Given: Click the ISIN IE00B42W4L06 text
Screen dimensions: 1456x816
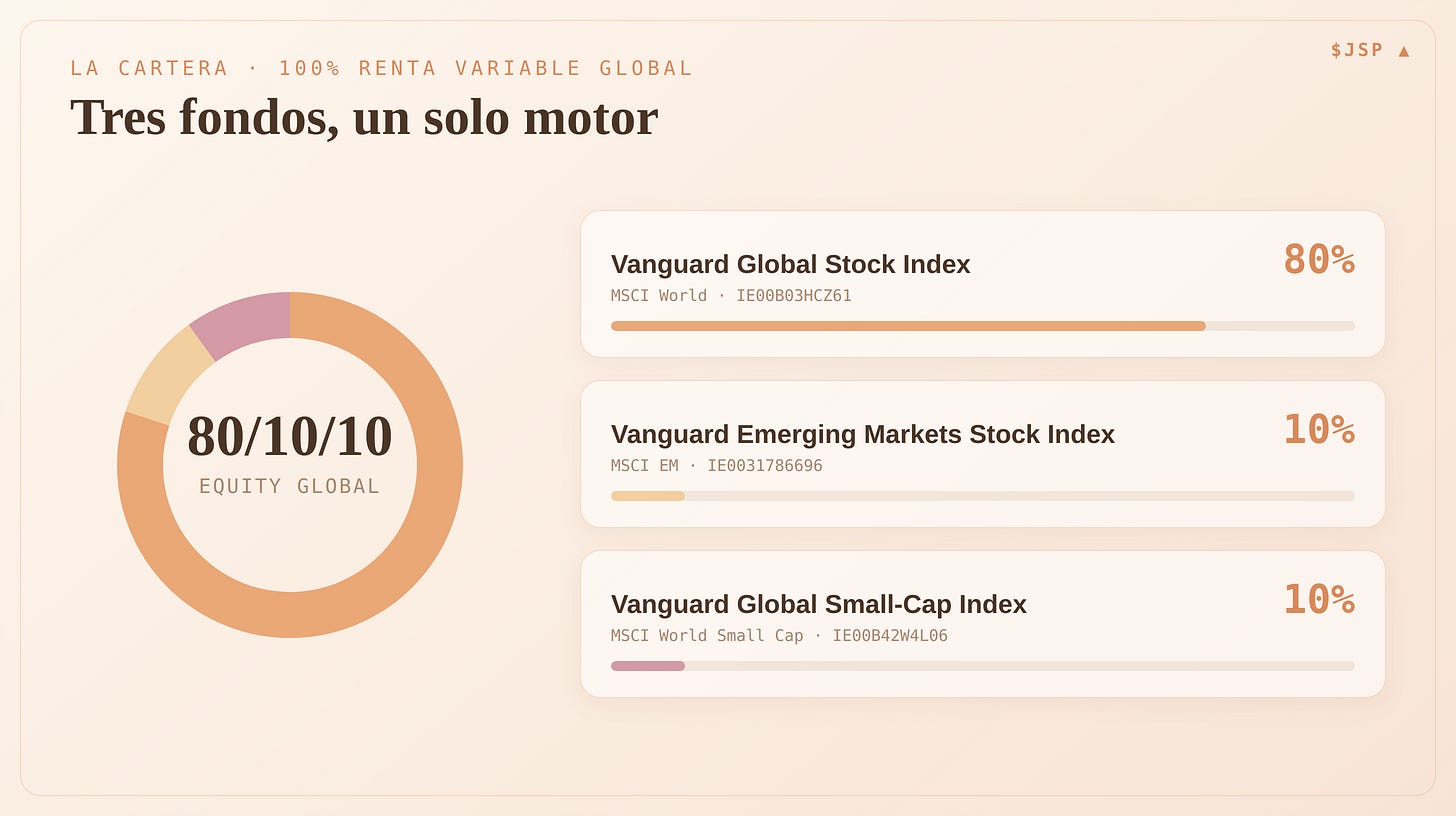Looking at the screenshot, I should (x=890, y=636).
